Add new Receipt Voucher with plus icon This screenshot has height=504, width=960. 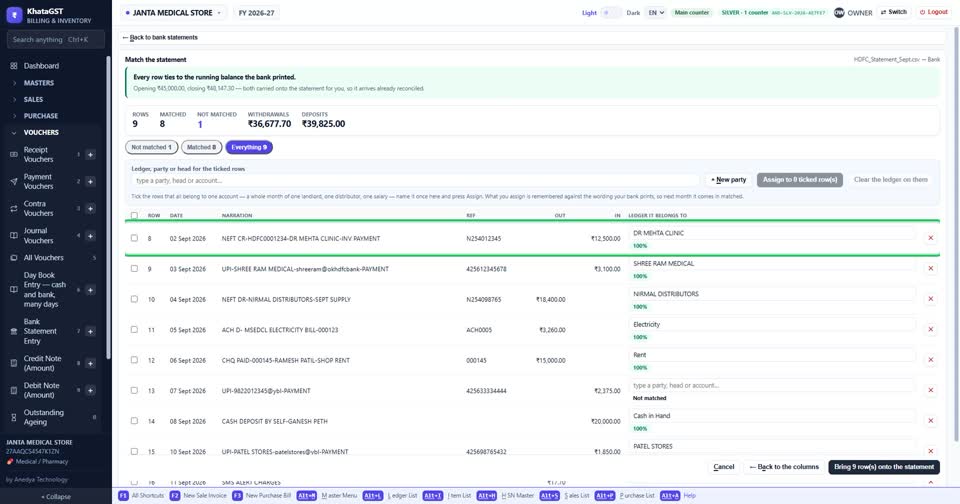click(x=90, y=155)
